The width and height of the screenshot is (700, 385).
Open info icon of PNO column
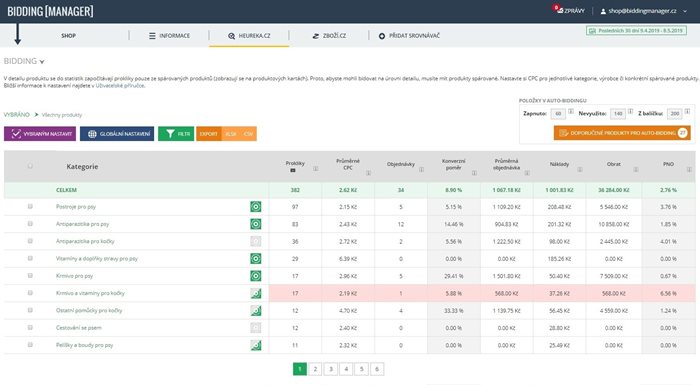(x=689, y=169)
